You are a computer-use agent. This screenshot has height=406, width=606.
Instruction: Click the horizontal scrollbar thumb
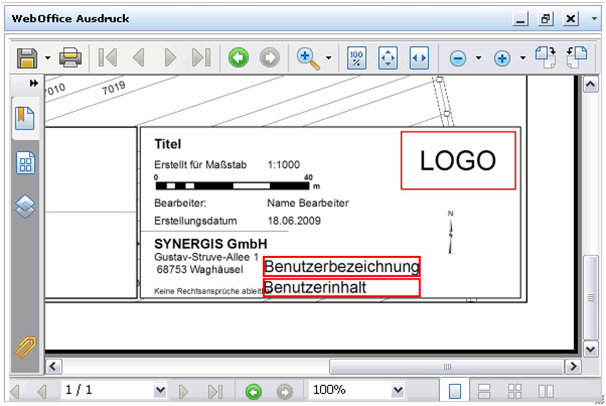point(446,366)
